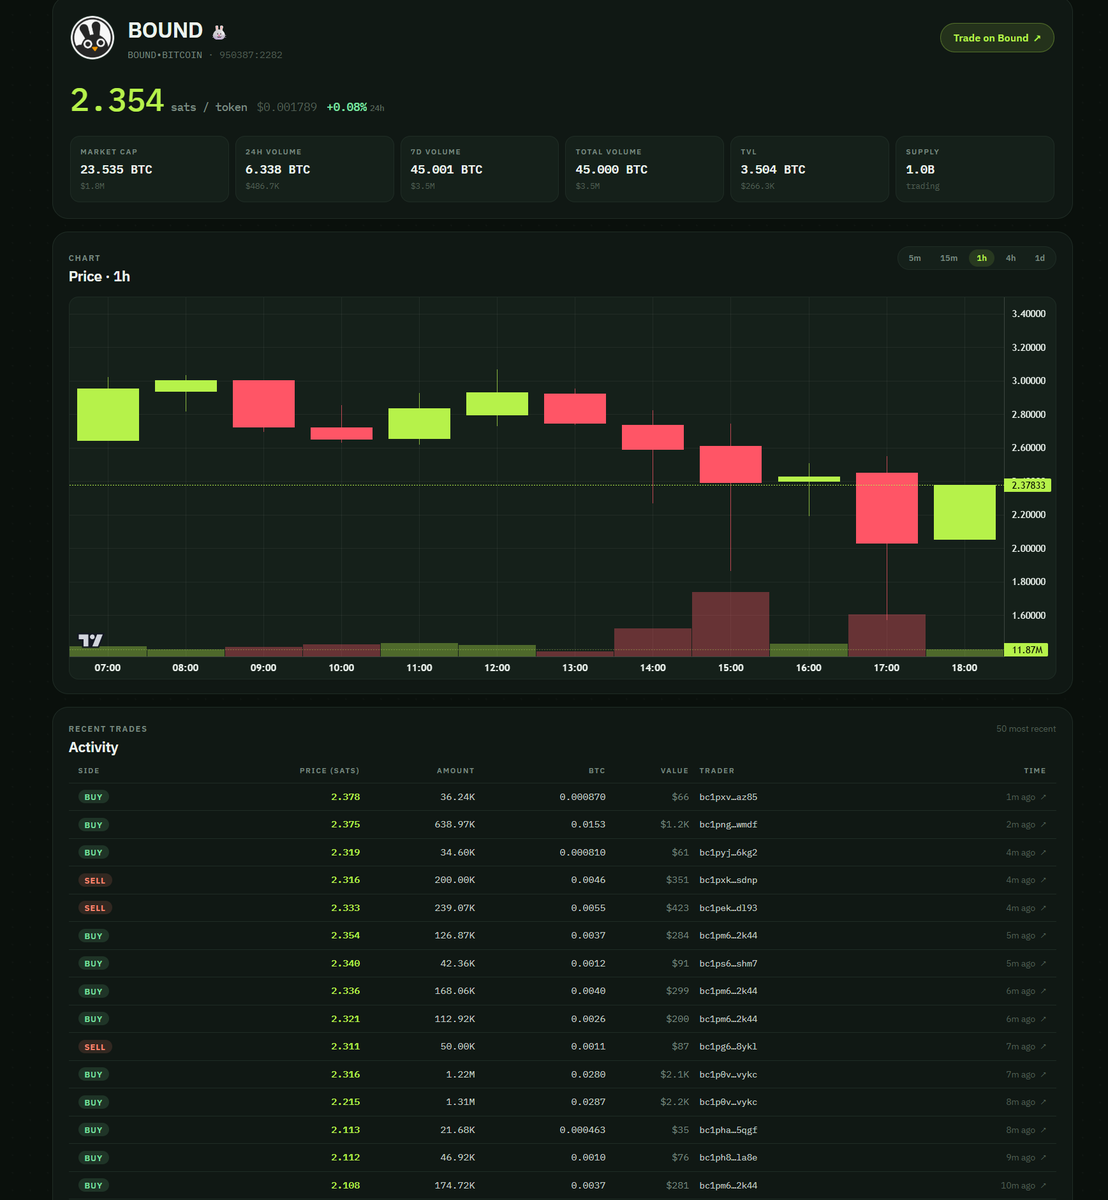This screenshot has height=1200, width=1108.
Task: Click the 2.108 price cell
Action: pyautogui.click(x=345, y=1185)
